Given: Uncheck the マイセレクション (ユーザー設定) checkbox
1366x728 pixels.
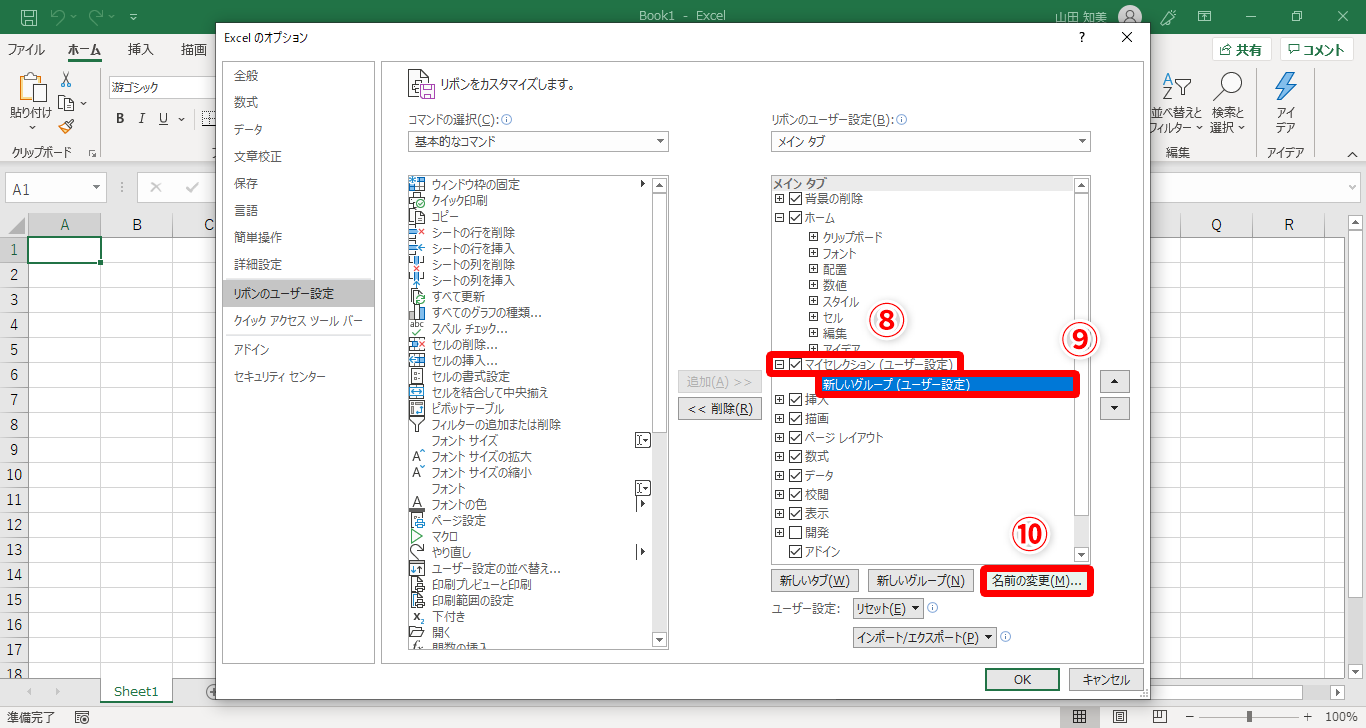Looking at the screenshot, I should tap(796, 365).
